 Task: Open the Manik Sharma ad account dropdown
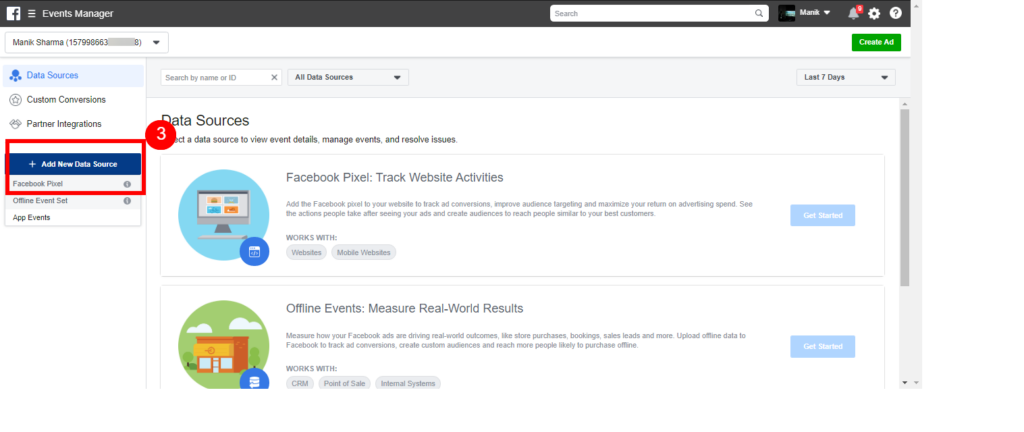pos(86,42)
